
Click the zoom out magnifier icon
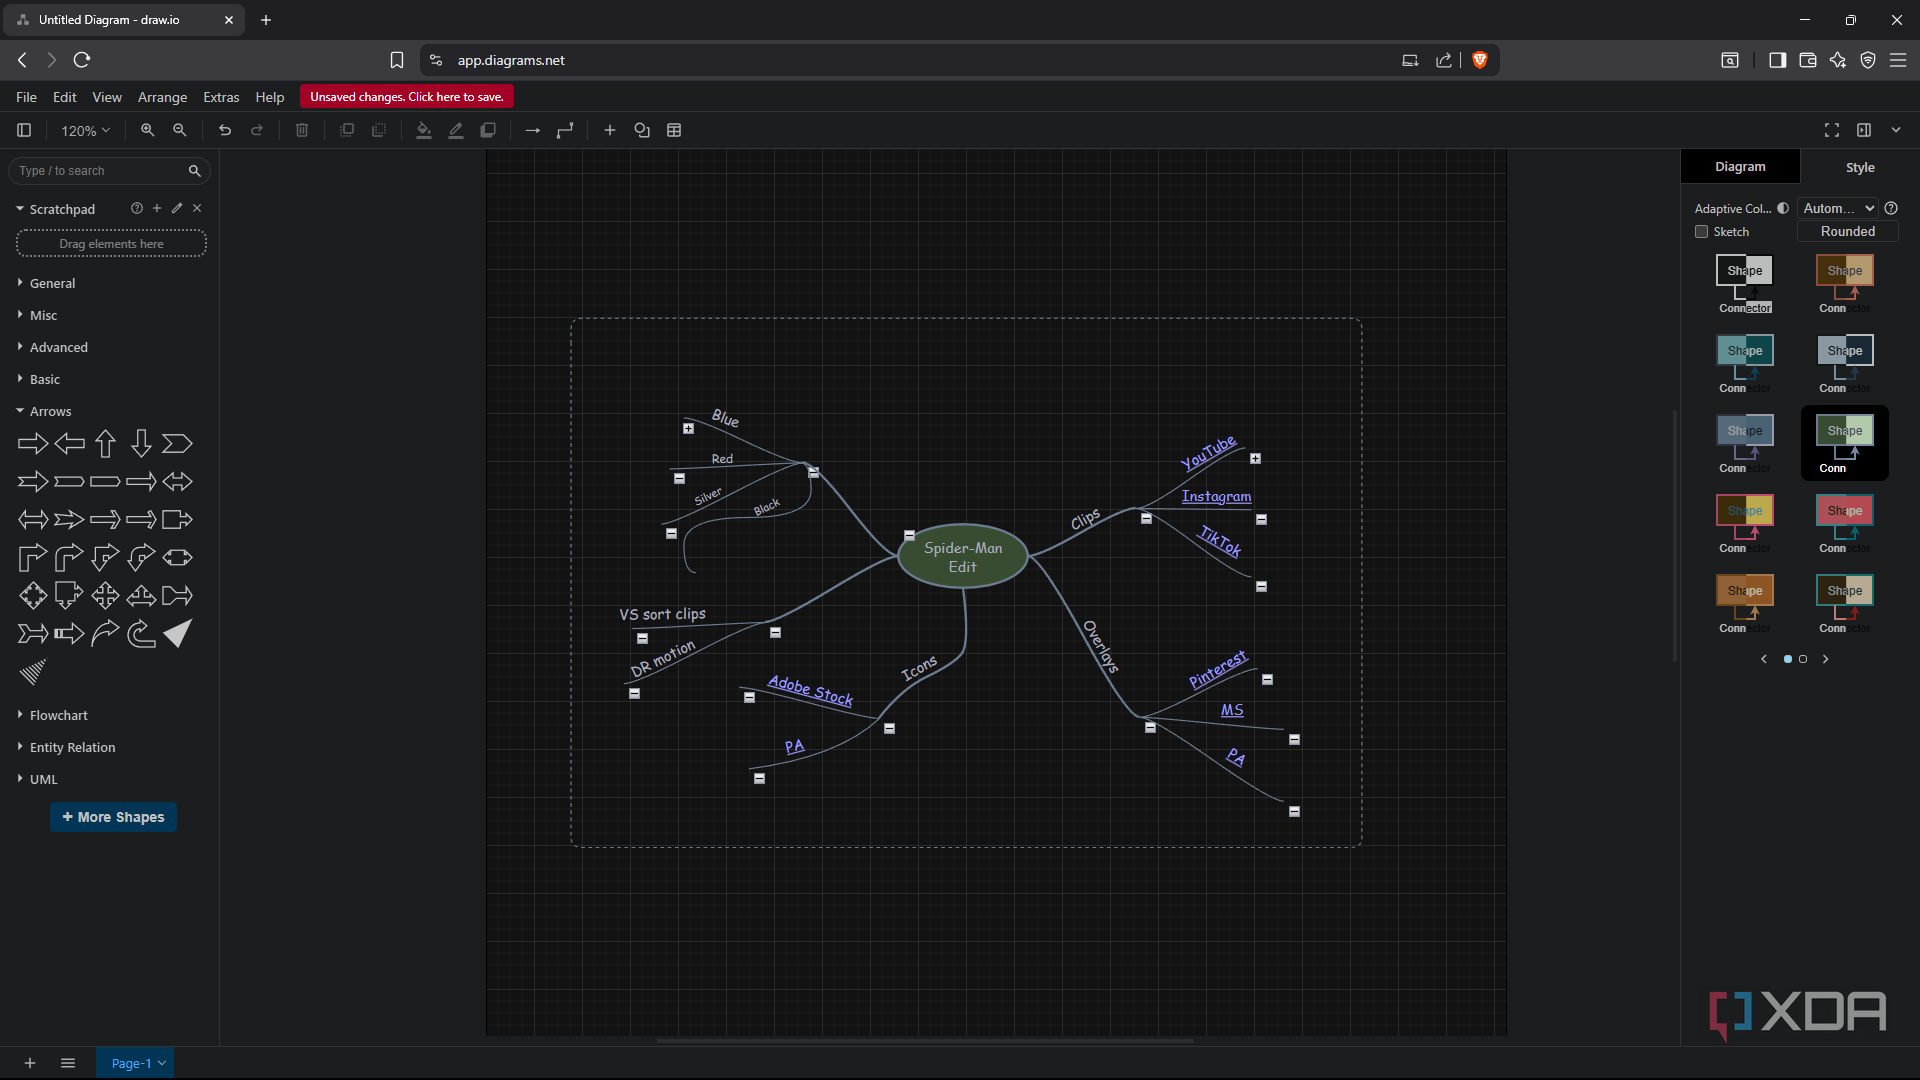pyautogui.click(x=180, y=130)
